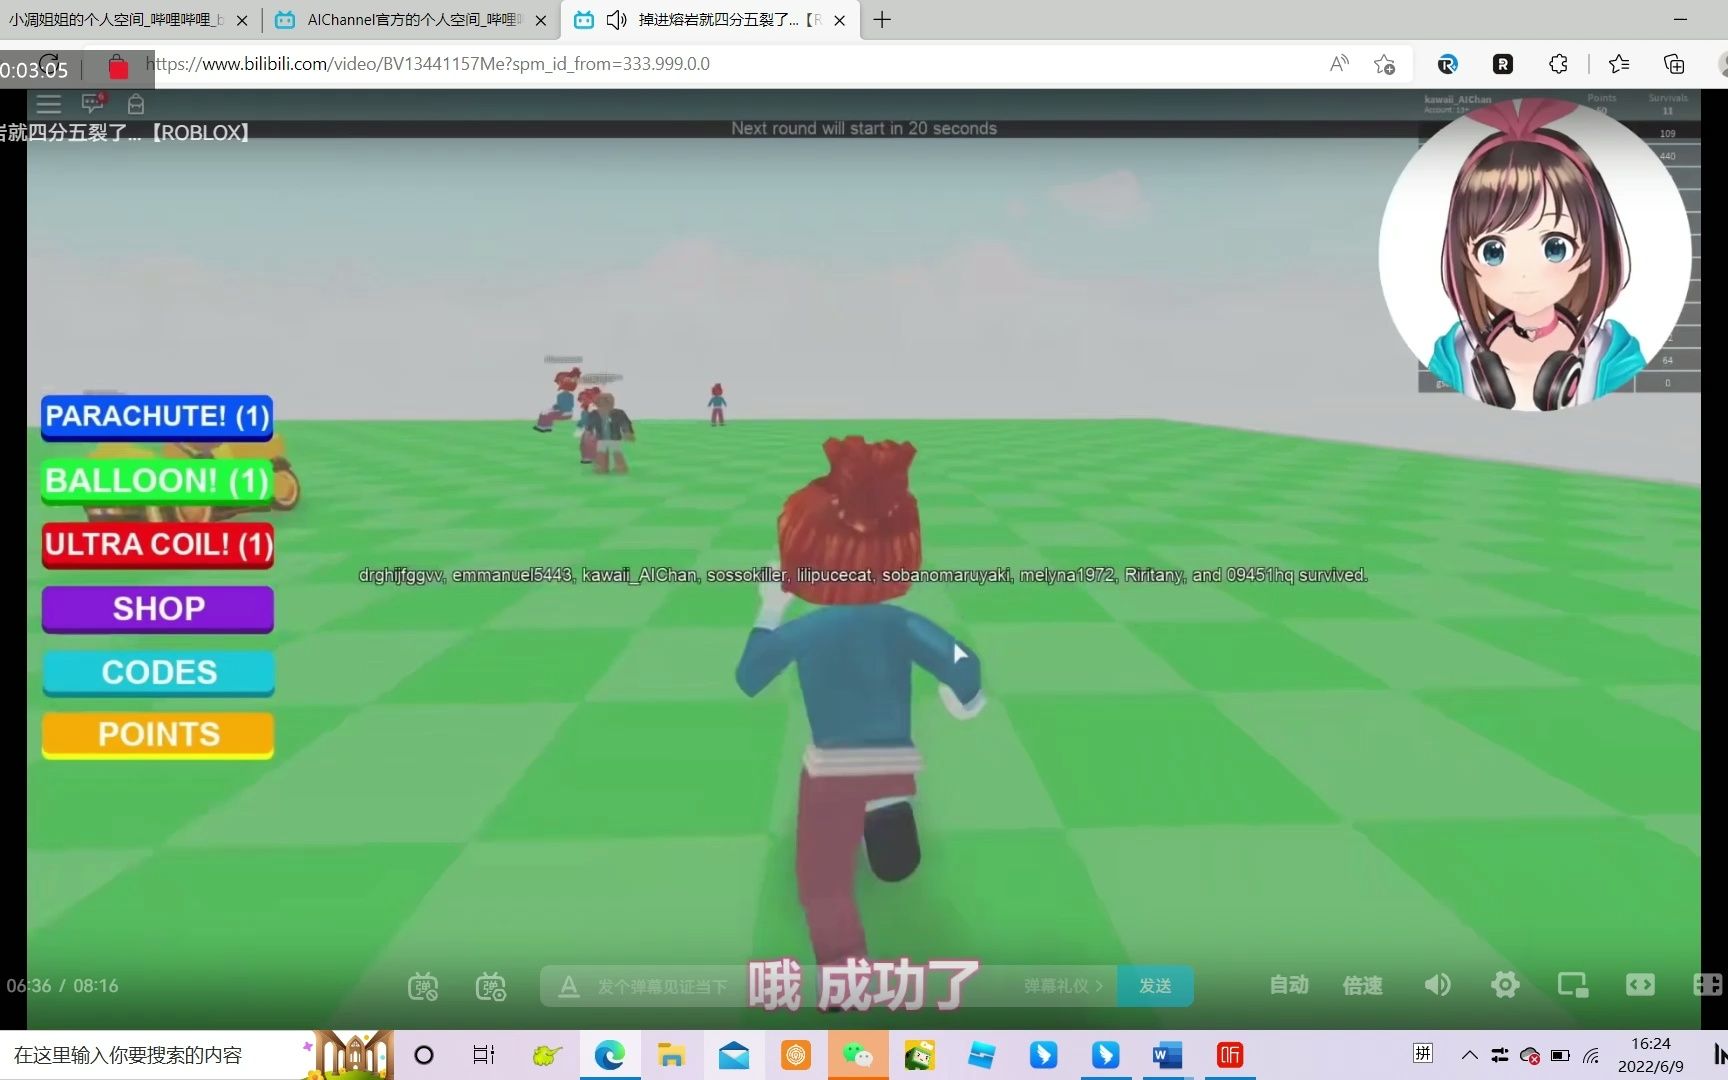Open the Favorites list icon
Viewport: 1728px width, 1080px height.
point(1619,64)
